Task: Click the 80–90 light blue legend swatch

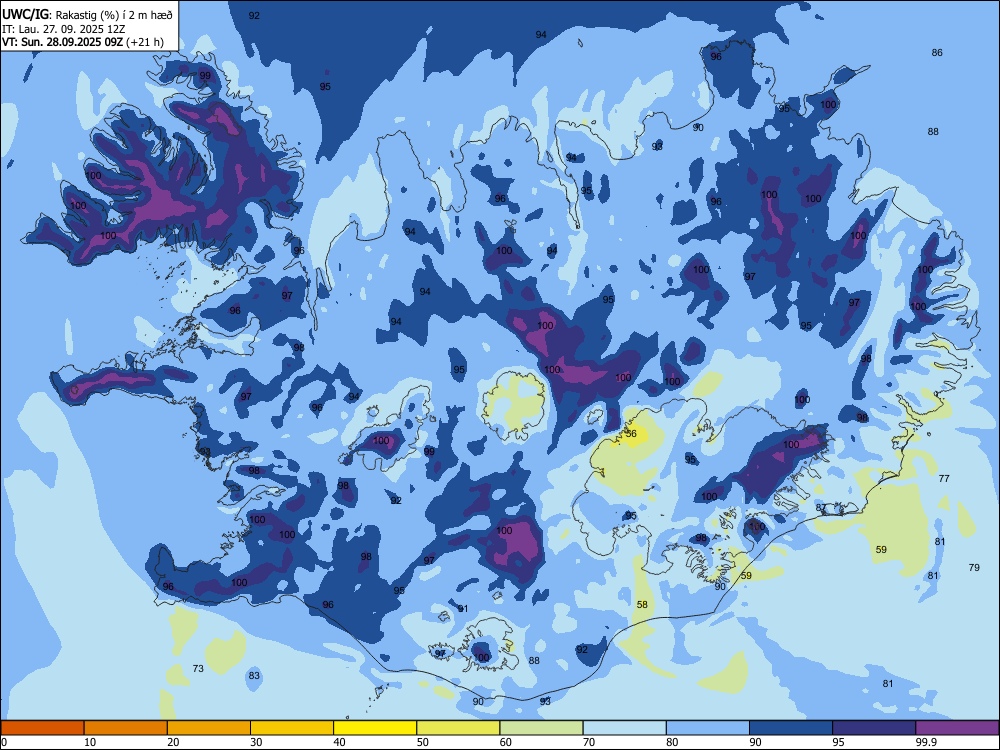Action: click(x=708, y=728)
